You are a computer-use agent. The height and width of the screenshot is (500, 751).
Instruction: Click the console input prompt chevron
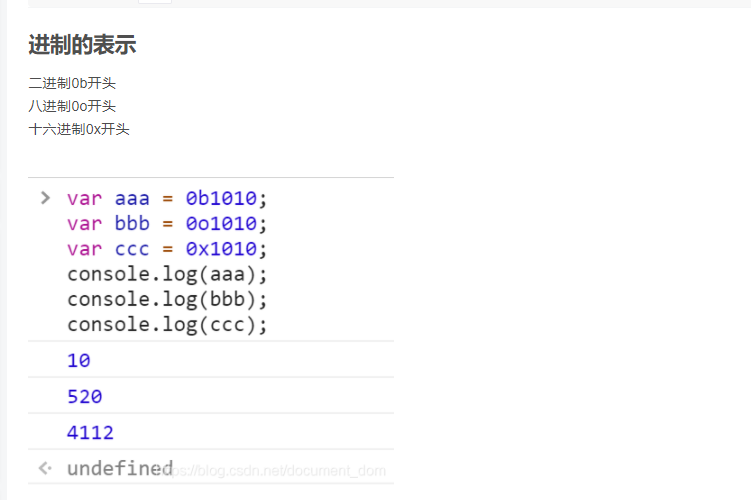[x=45, y=197]
